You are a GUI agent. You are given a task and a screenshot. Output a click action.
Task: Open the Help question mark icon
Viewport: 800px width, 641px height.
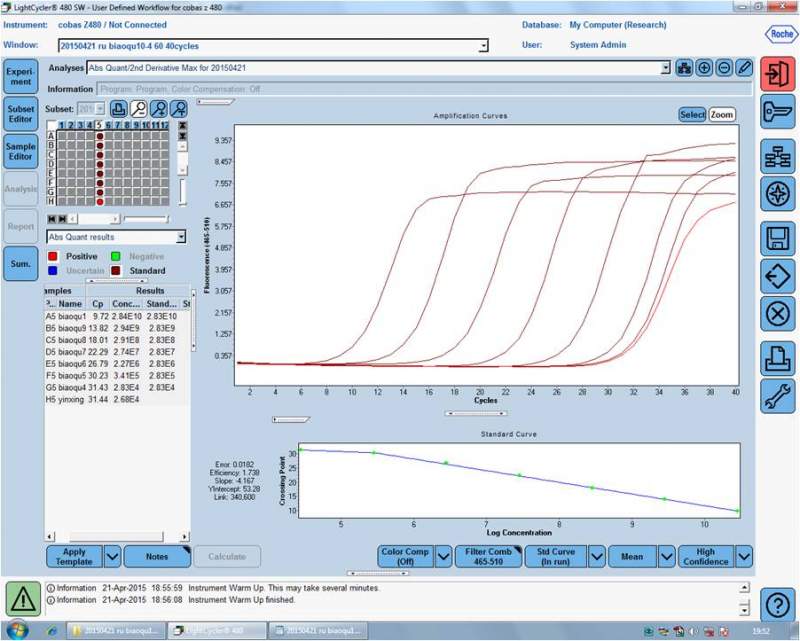click(777, 604)
